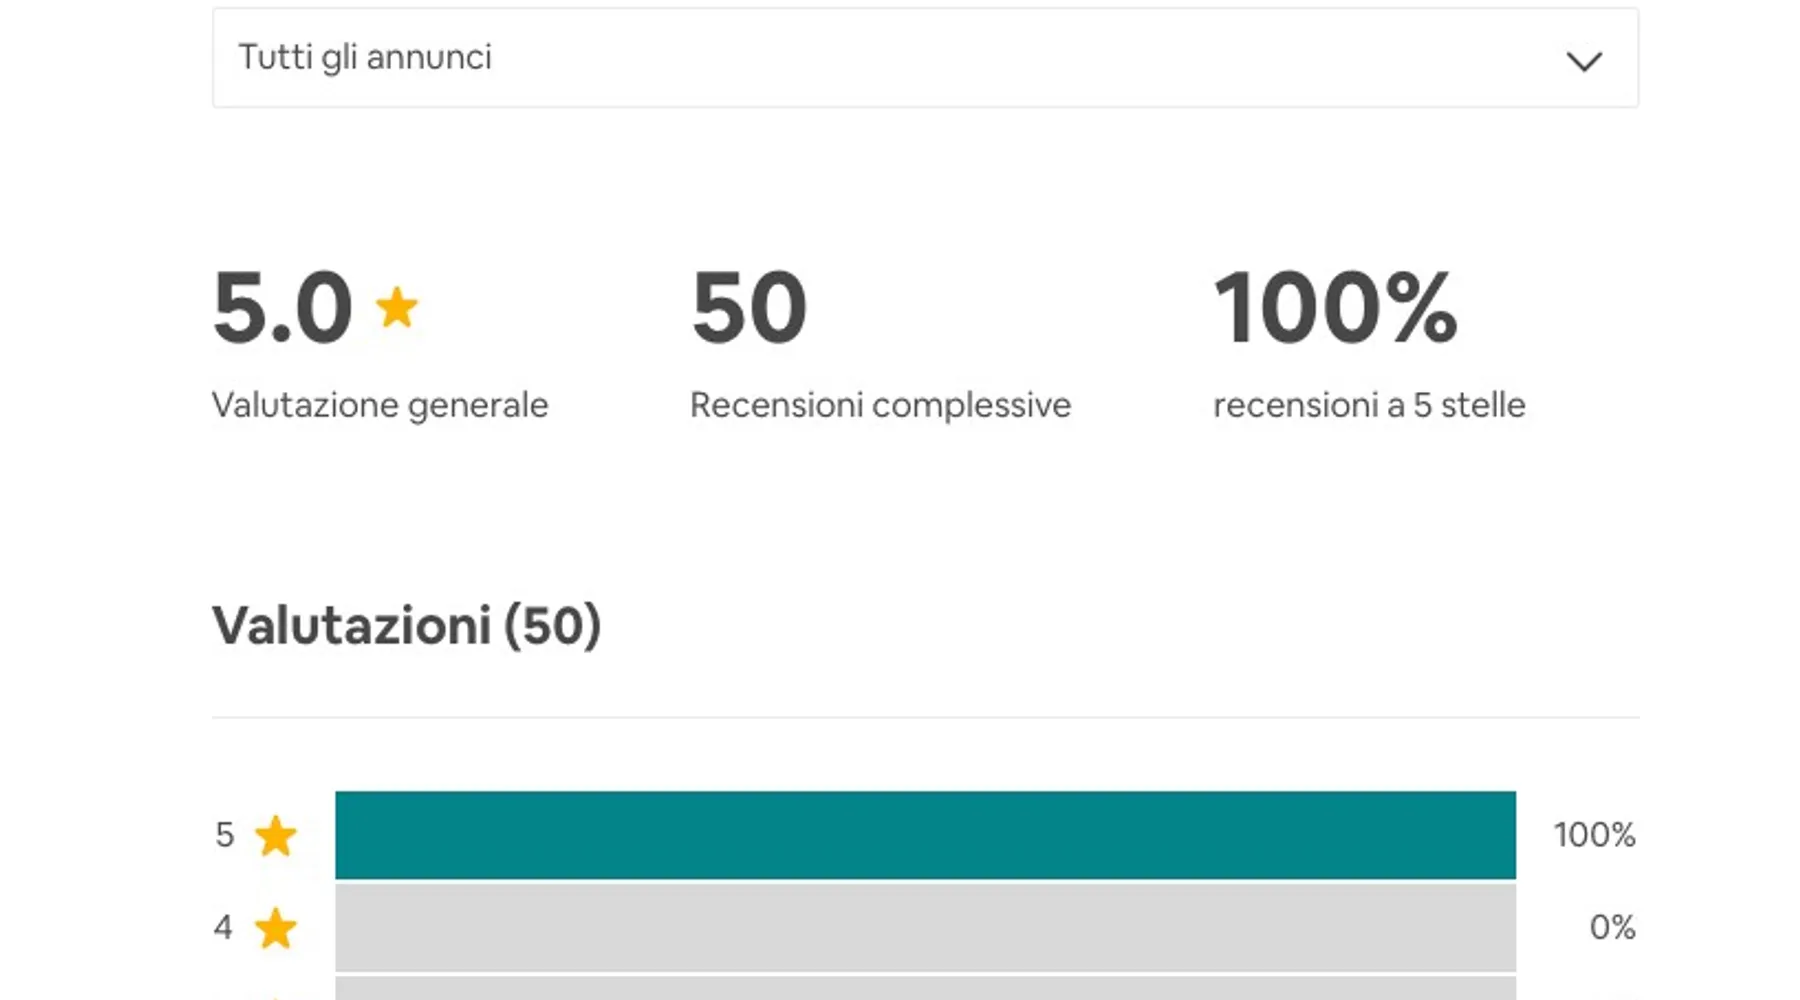Click the "Tutti gli annunci" text
Screen dimensions: 1800x1000
(365, 58)
